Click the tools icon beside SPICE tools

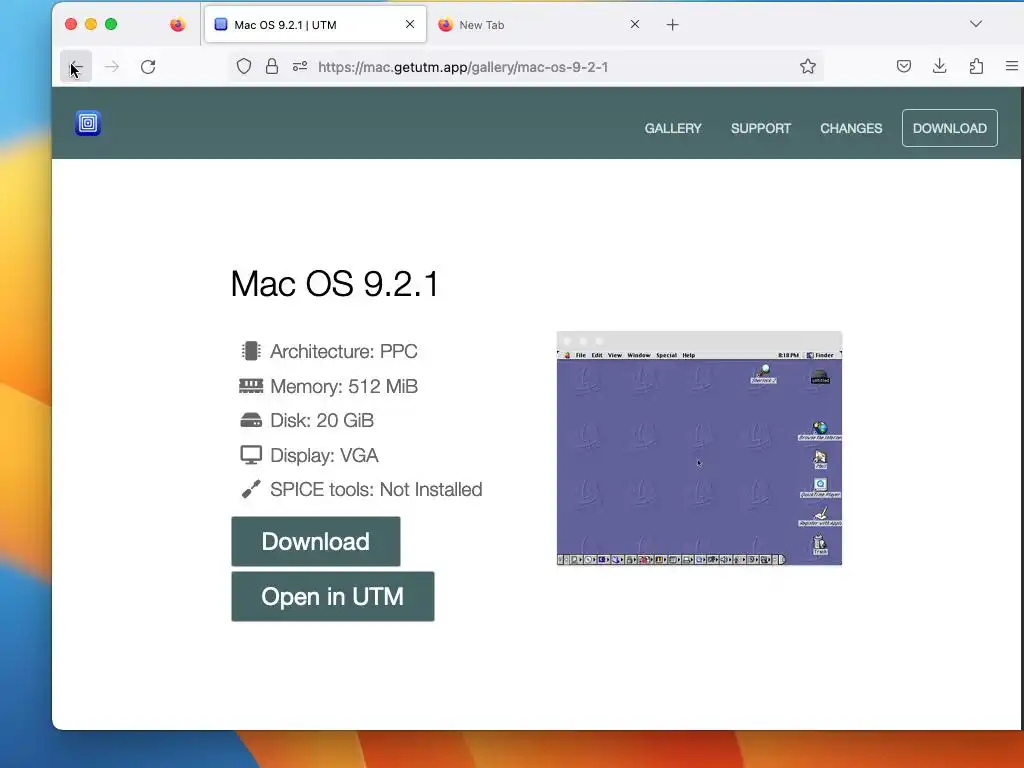251,489
